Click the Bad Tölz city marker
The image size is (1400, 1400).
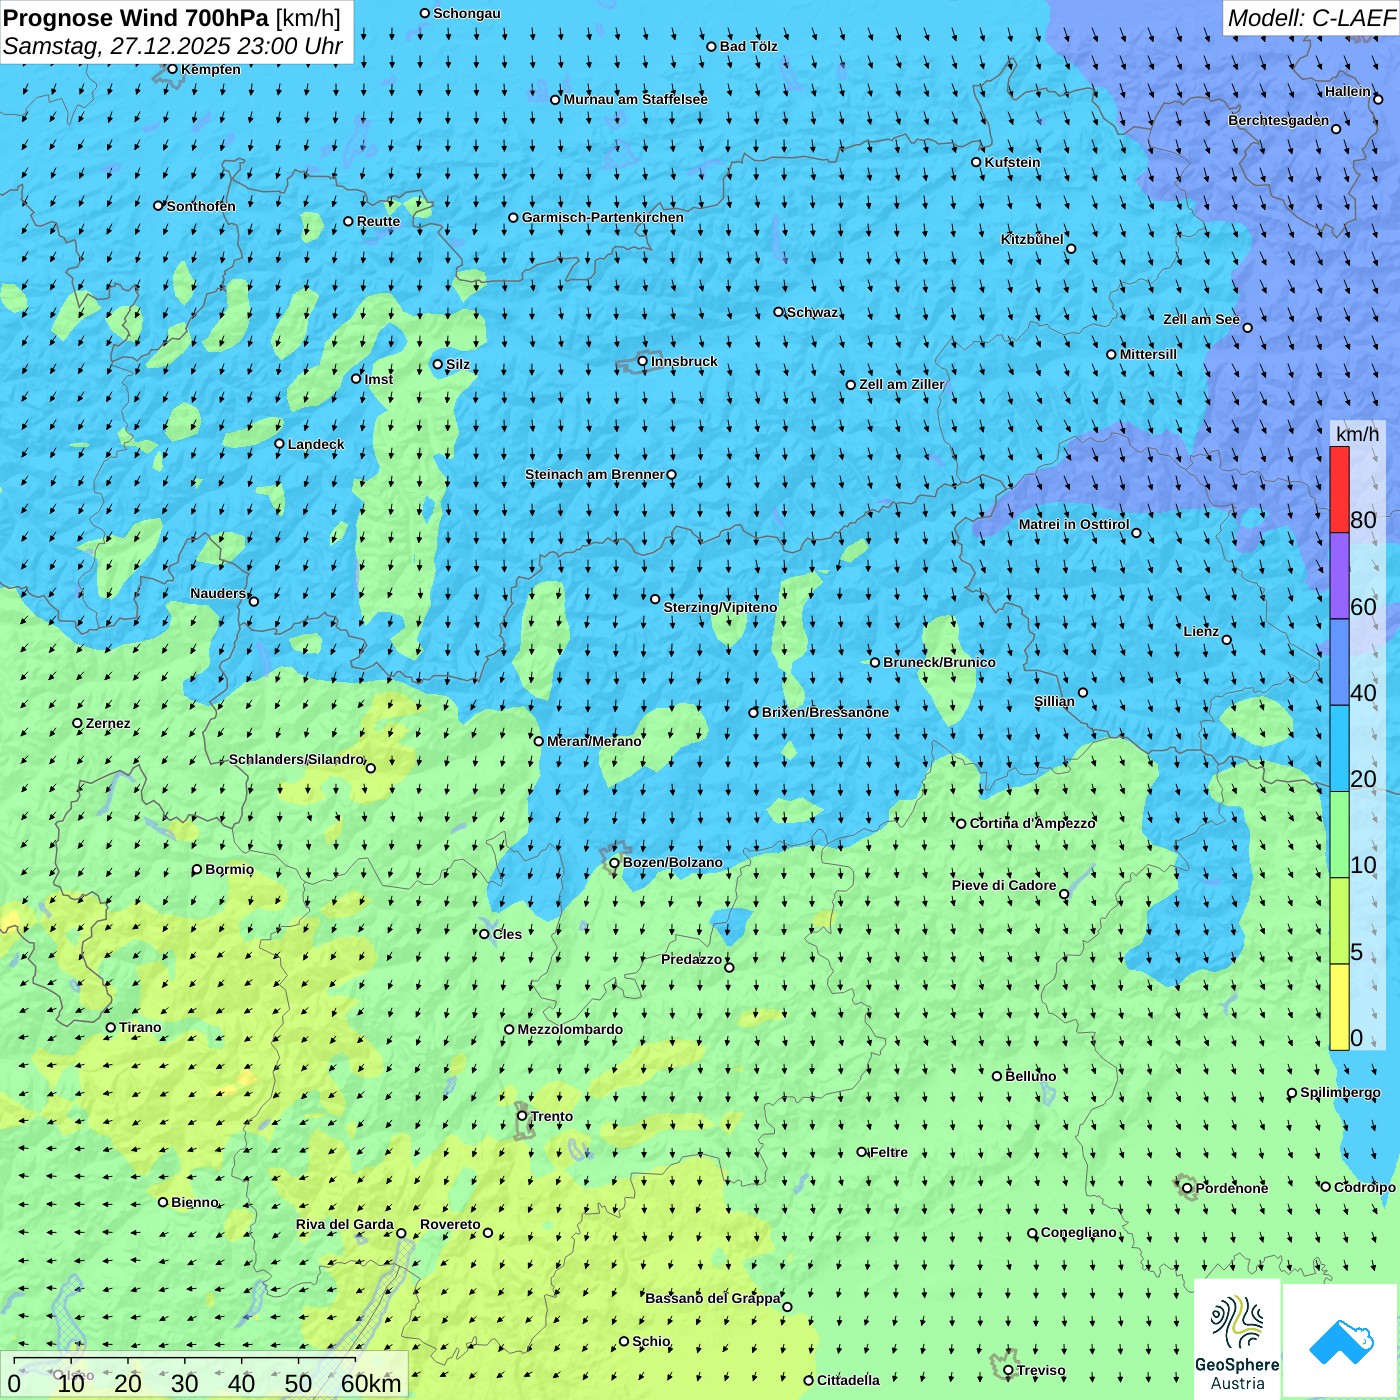(x=712, y=46)
